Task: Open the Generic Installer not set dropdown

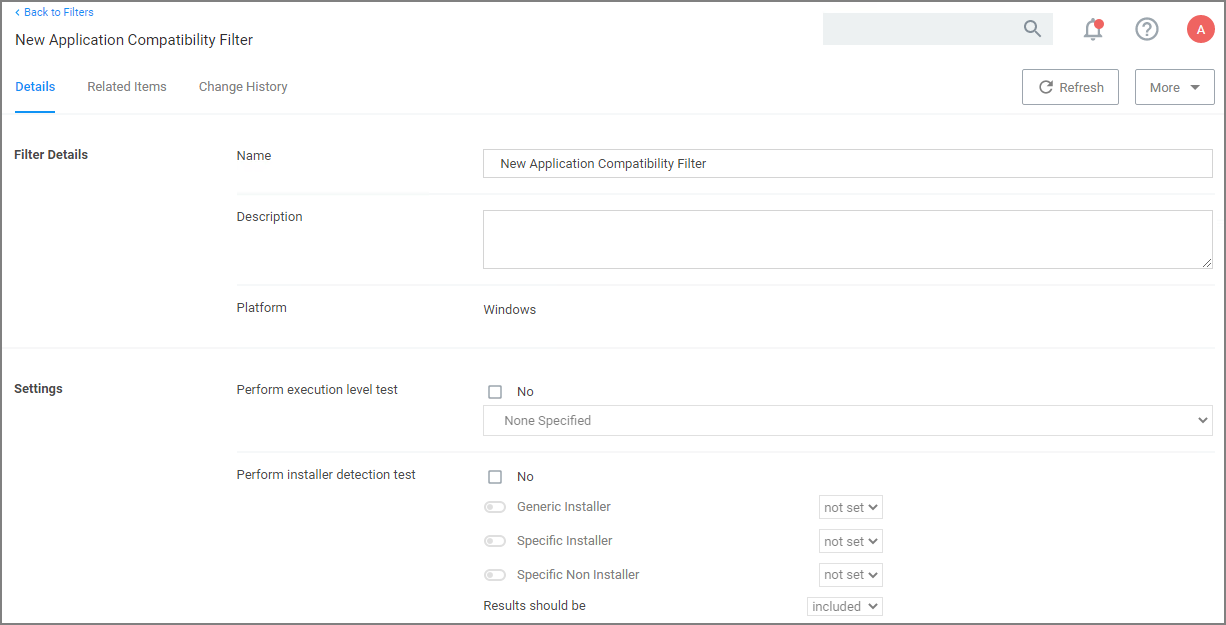Action: [x=851, y=507]
